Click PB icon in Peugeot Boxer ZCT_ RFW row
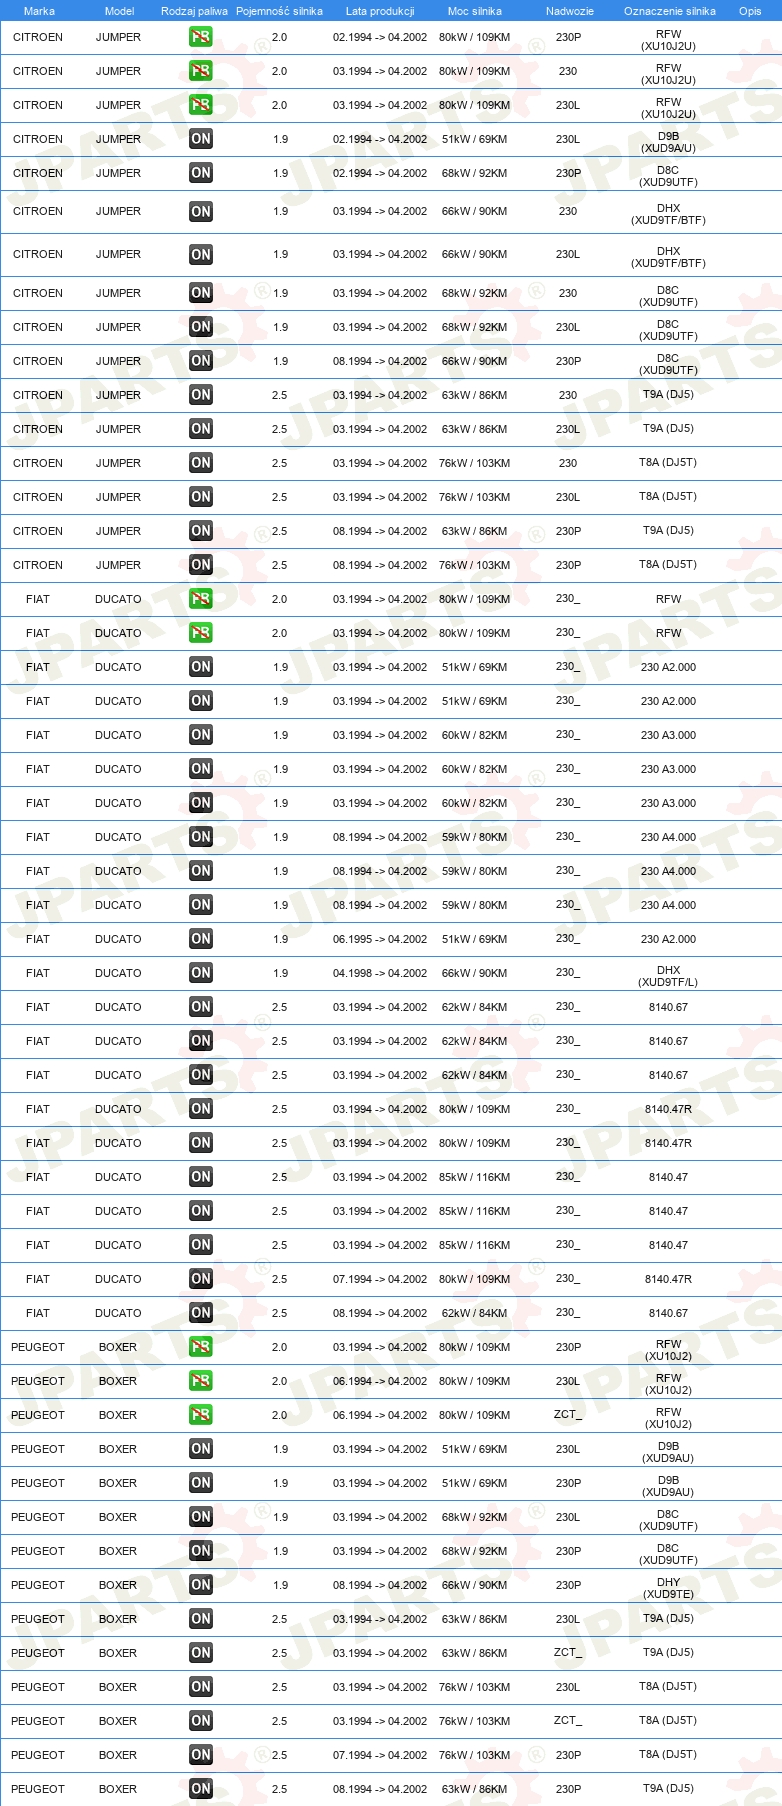The image size is (782, 1806). coord(200,1415)
